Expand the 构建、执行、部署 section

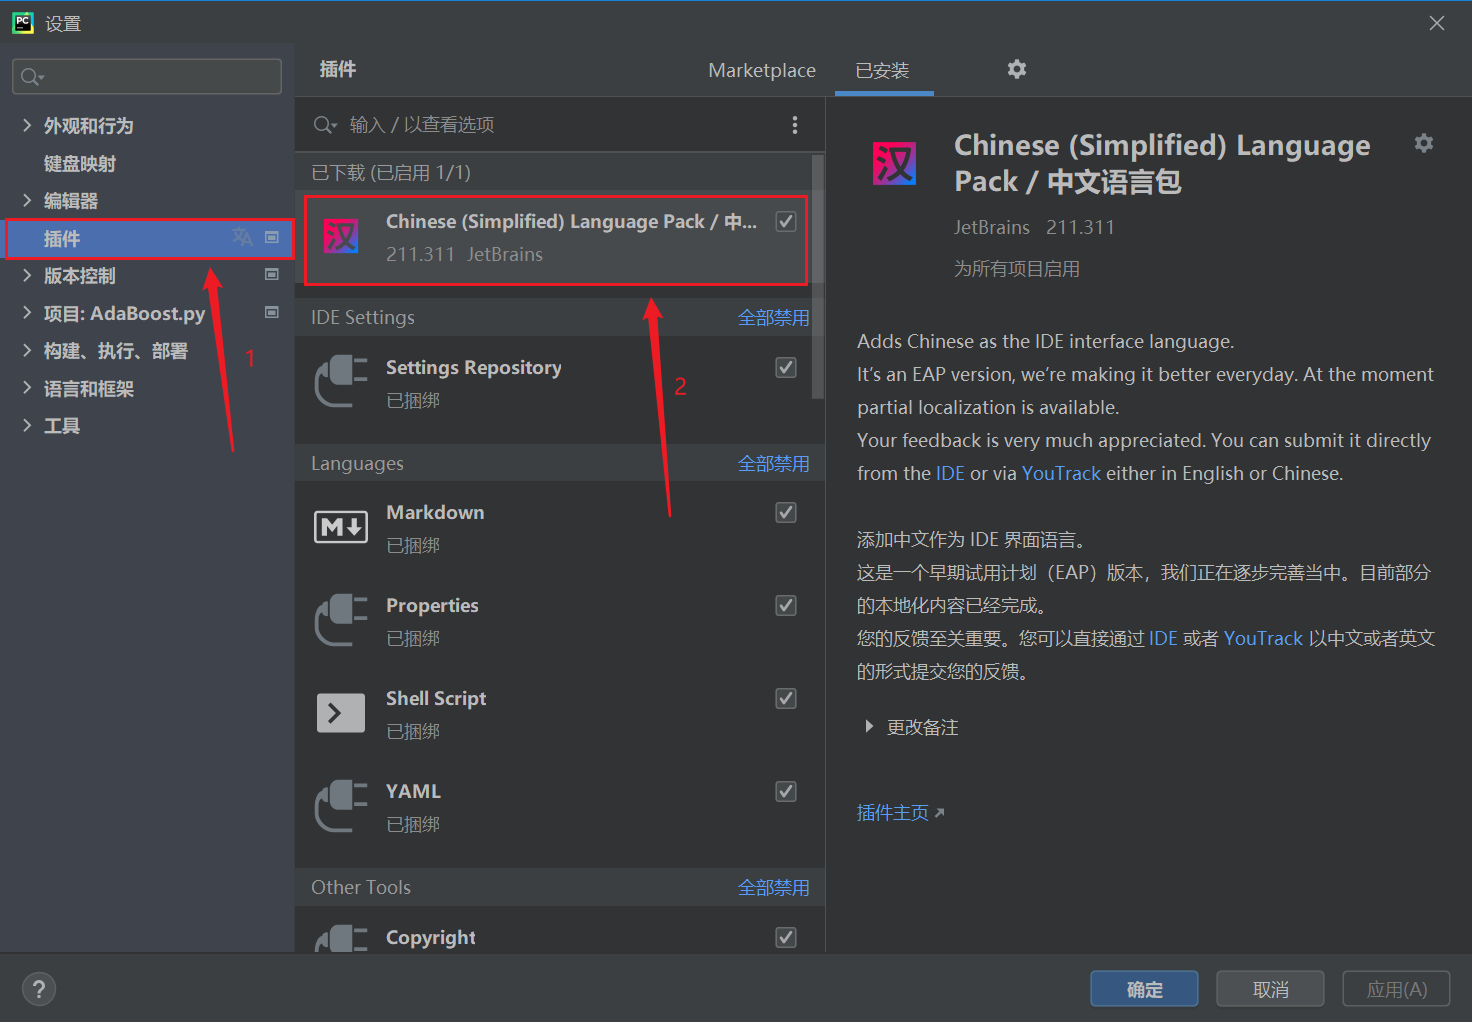[27, 350]
